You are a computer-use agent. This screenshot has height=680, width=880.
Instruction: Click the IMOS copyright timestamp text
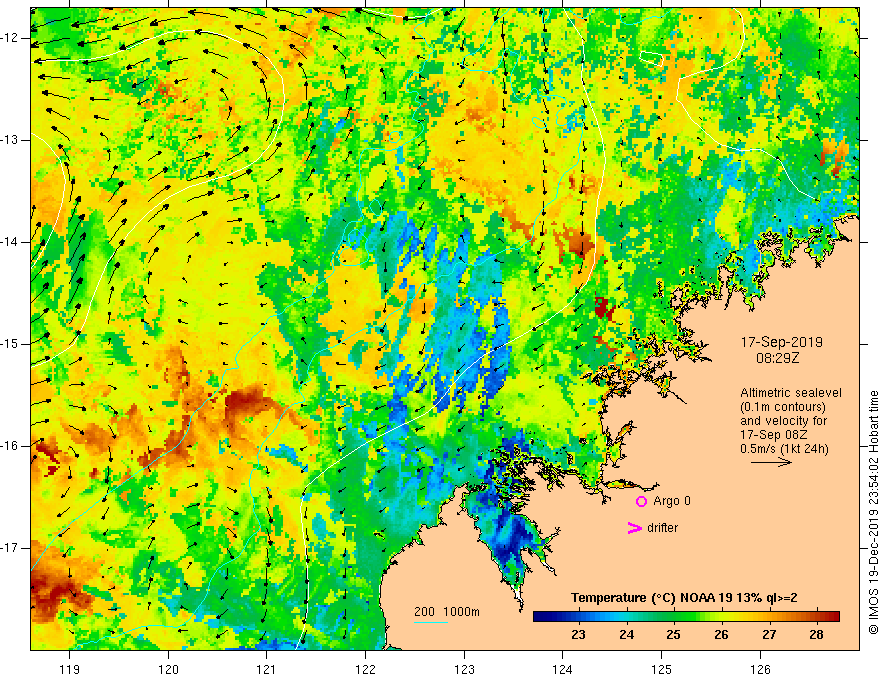(873, 513)
